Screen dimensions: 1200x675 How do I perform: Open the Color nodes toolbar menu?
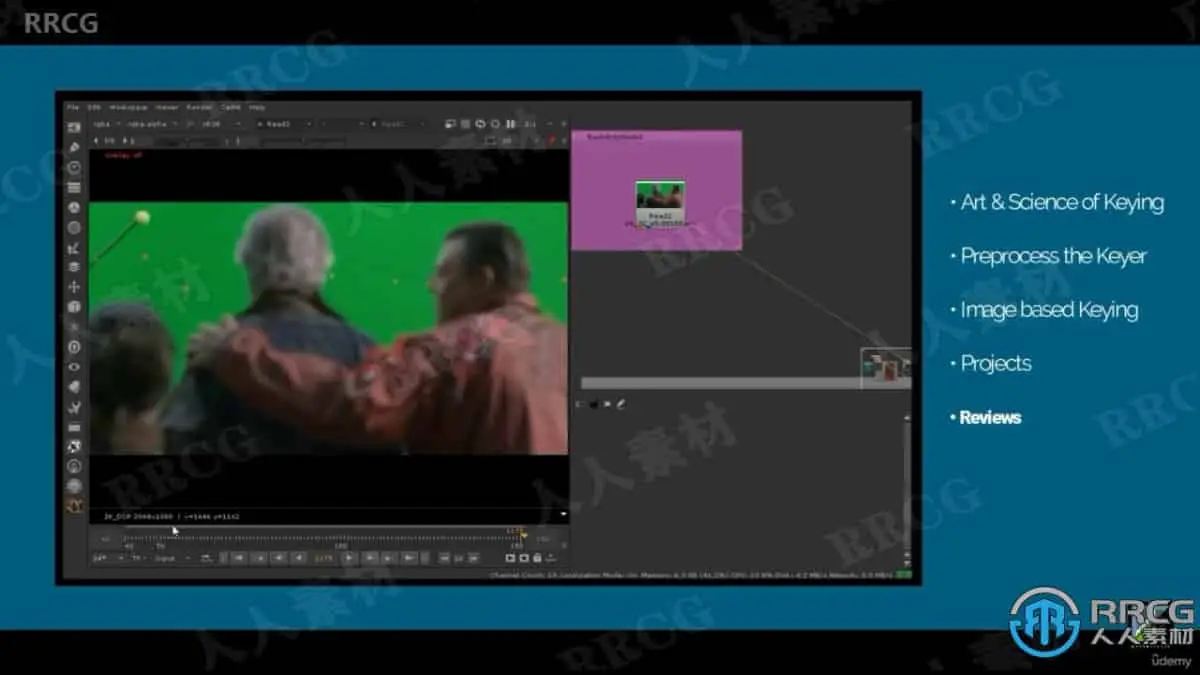74,207
